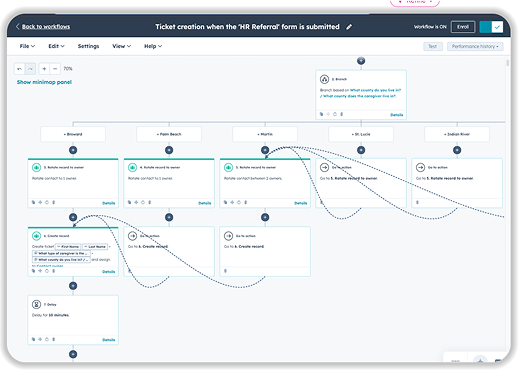Open the File menu dropdown
This screenshot has height=374, width=522.
click(x=27, y=46)
